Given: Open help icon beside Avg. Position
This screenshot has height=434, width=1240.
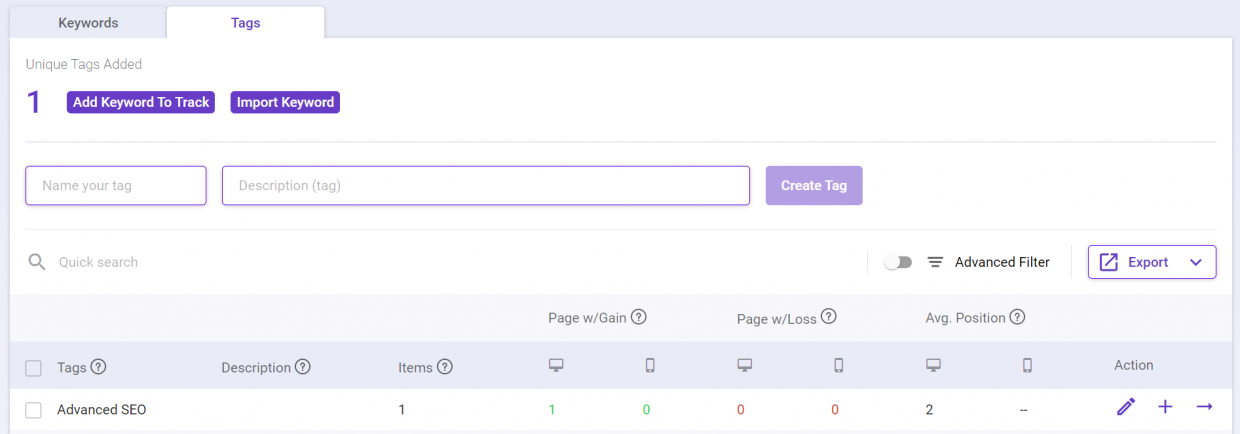Looking at the screenshot, I should point(1017,317).
